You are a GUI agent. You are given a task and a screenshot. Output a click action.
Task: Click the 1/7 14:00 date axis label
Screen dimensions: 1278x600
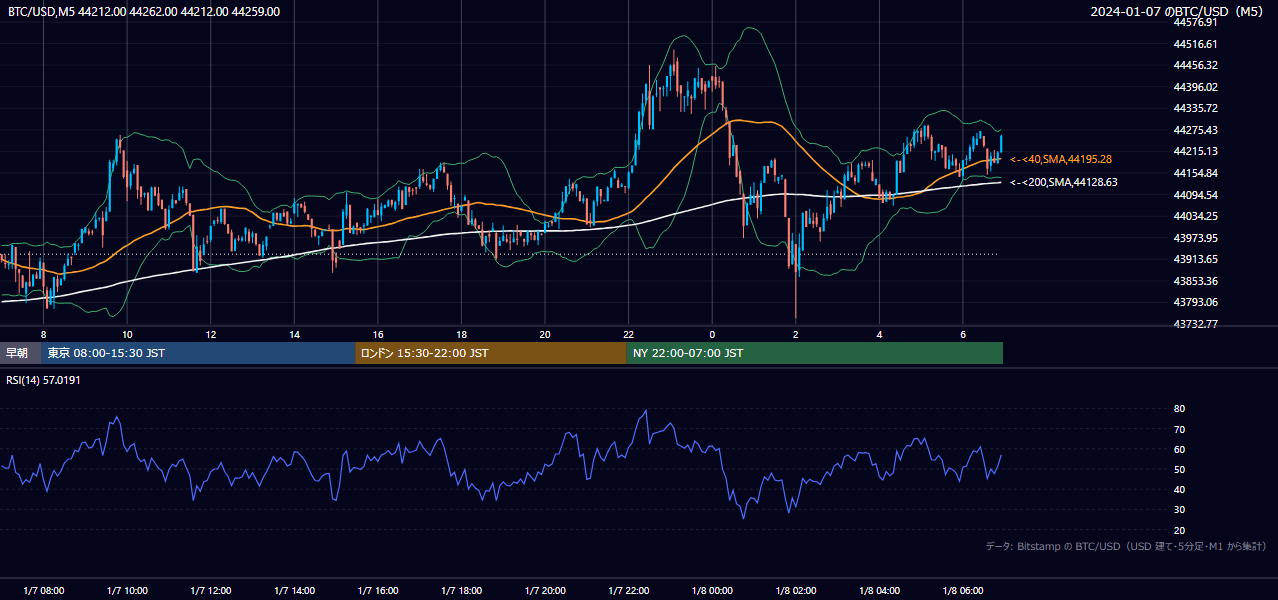295,591
